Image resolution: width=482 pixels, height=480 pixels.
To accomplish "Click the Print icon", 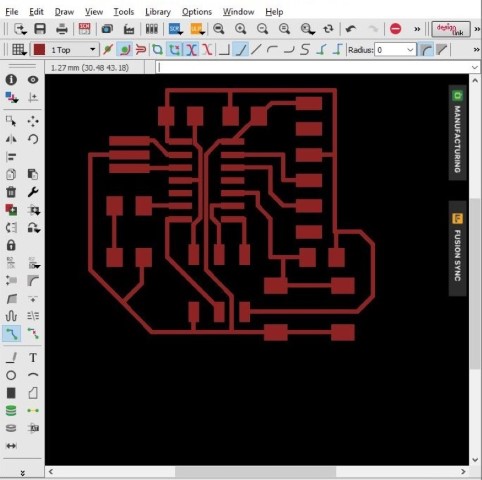I will click(x=62, y=29).
